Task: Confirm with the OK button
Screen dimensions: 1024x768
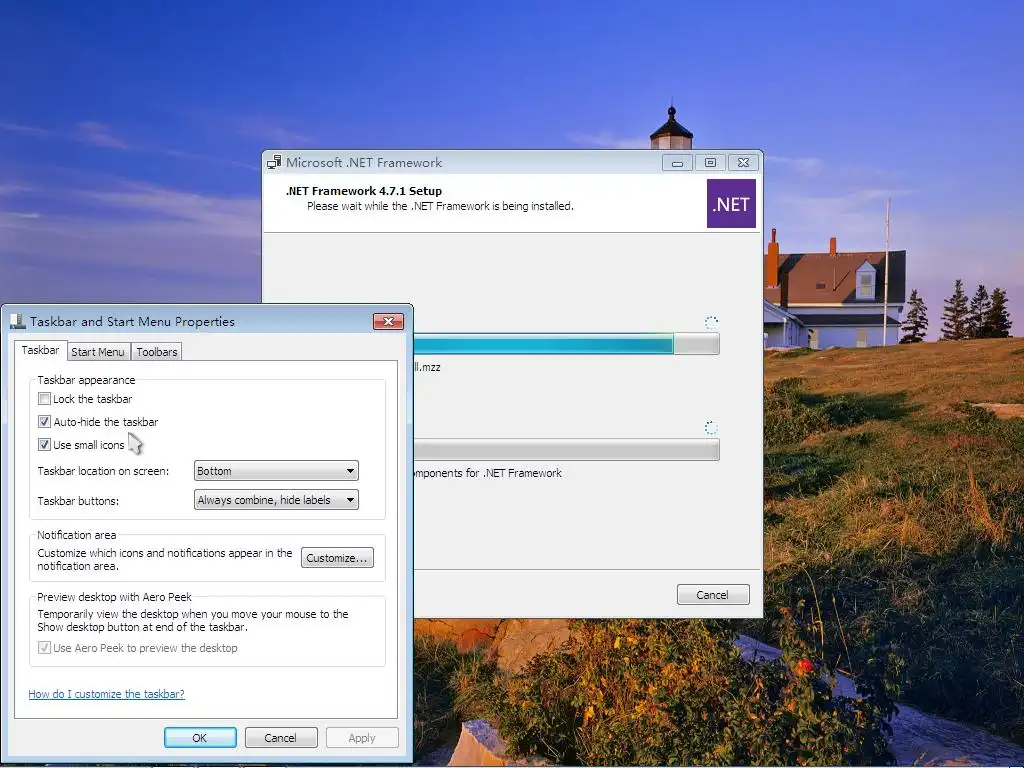Action: point(200,738)
